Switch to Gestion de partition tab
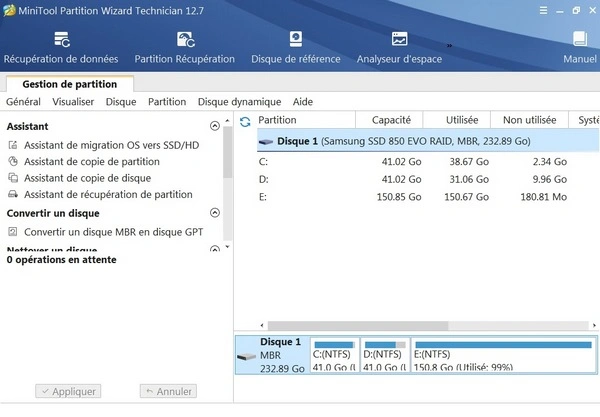This screenshot has width=600, height=417. coord(69,84)
